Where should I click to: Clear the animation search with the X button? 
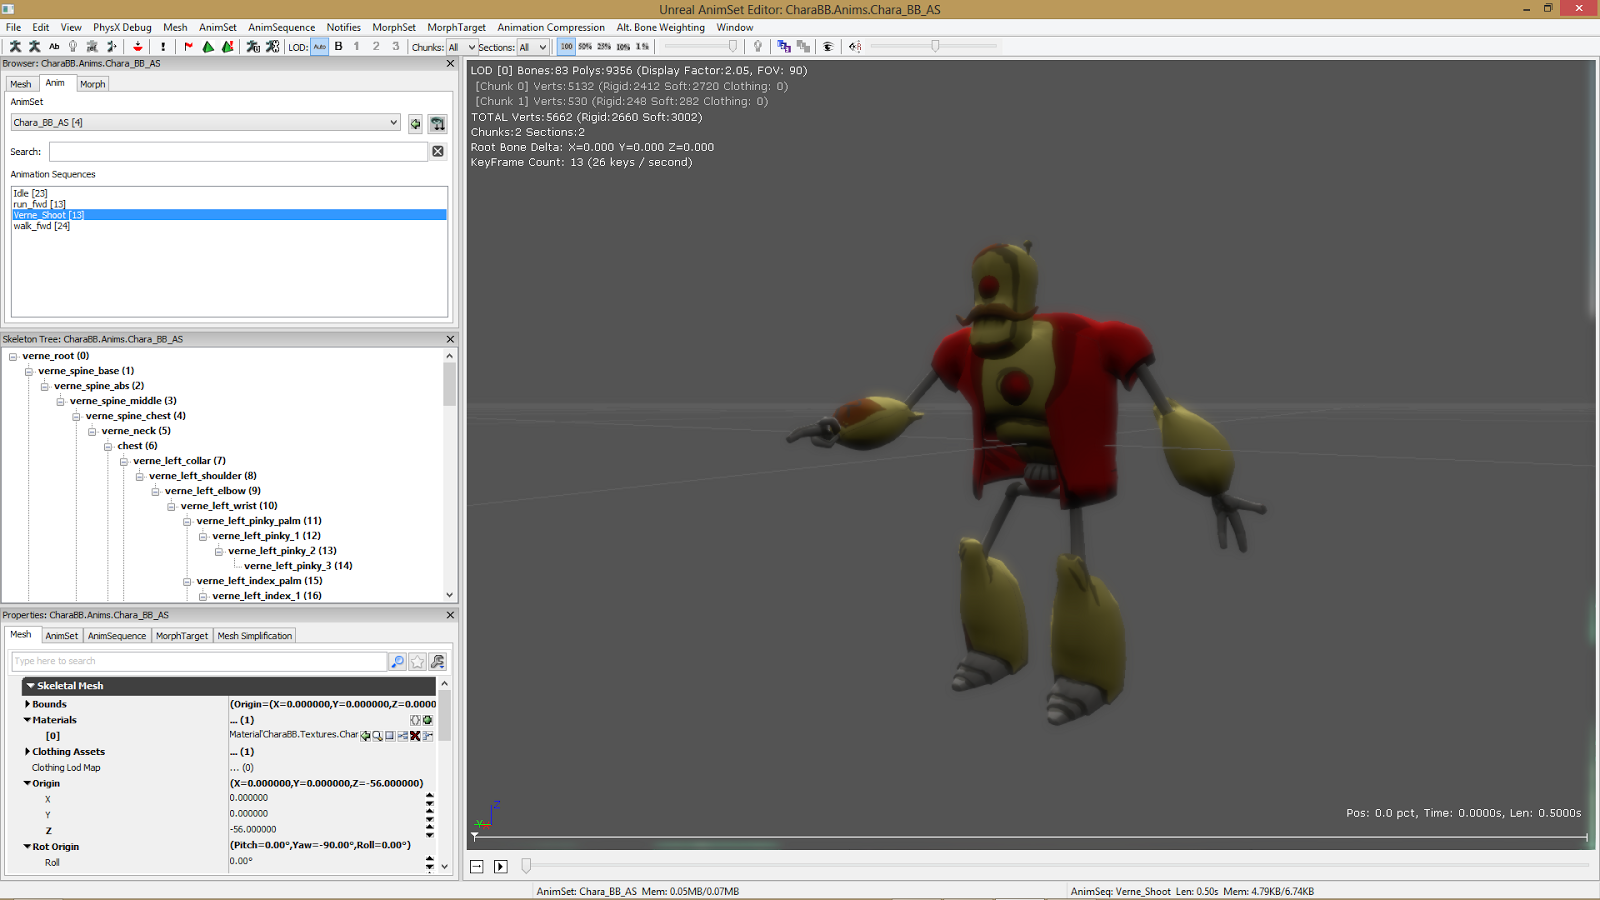tap(438, 151)
